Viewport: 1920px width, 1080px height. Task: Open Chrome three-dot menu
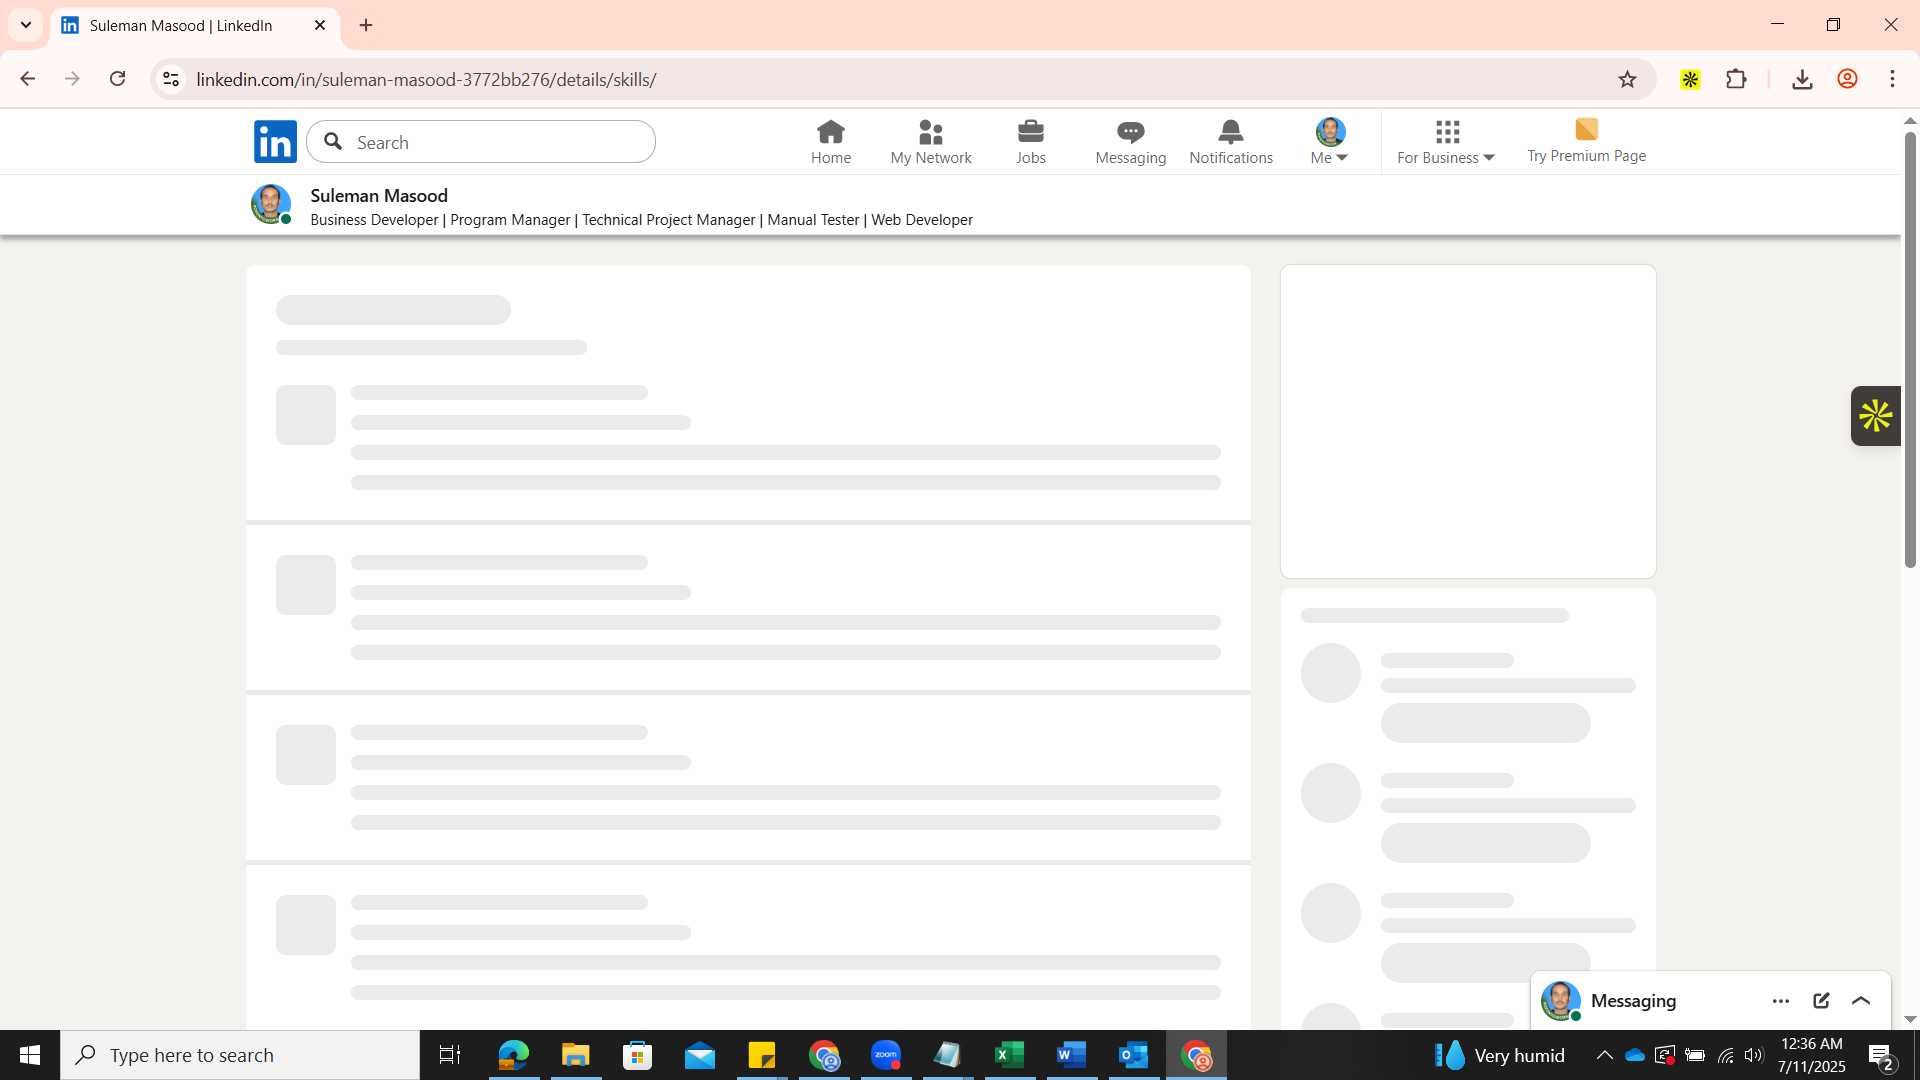point(1892,79)
